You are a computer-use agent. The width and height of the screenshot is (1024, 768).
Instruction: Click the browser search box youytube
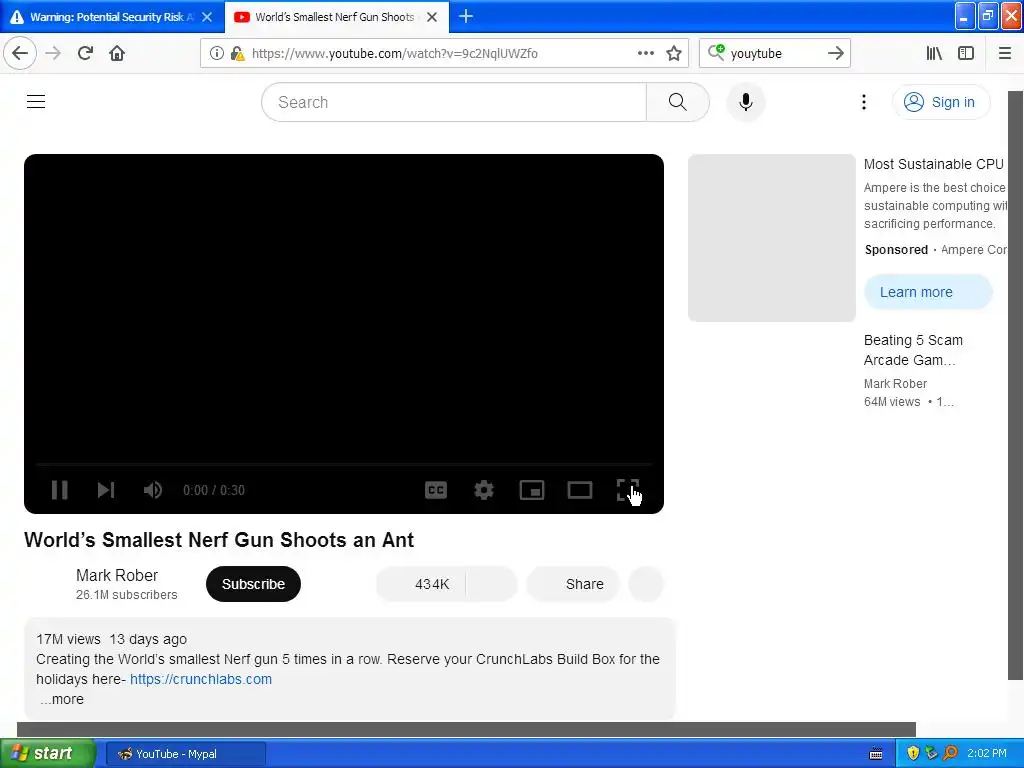[774, 54]
